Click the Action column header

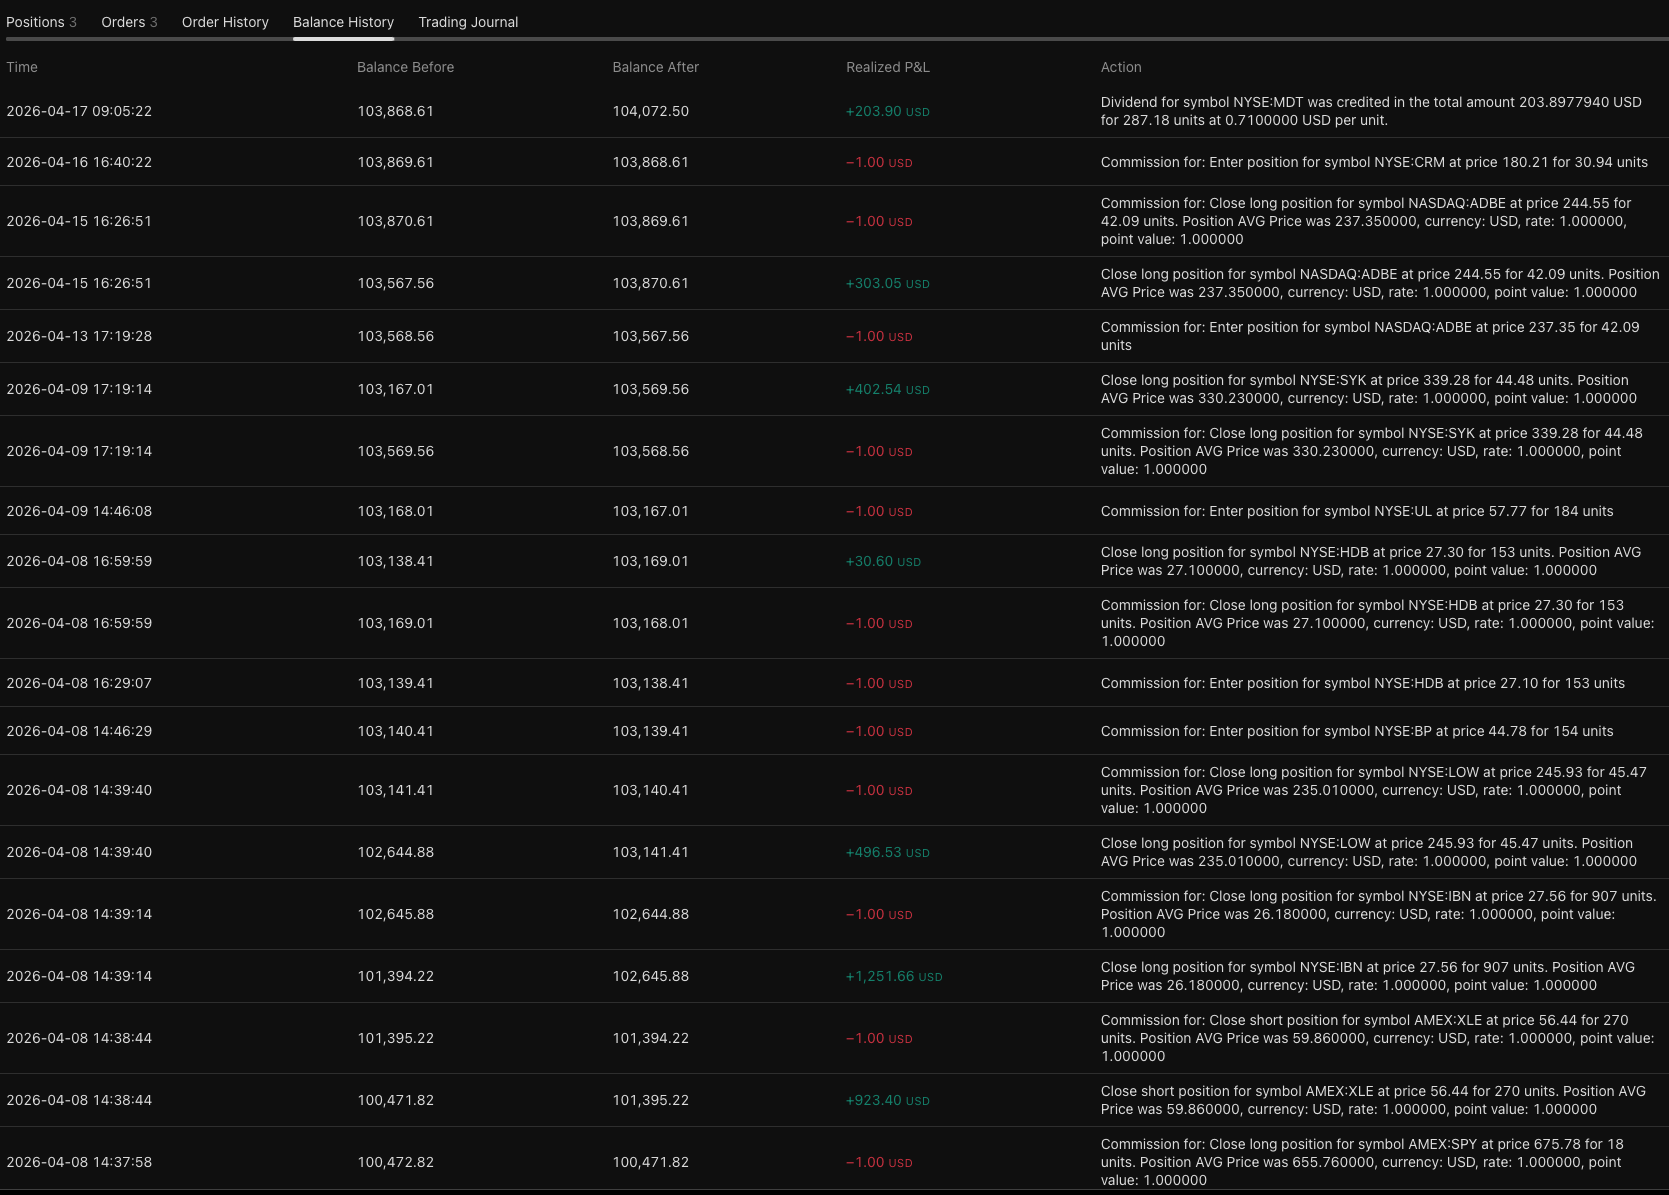point(1121,67)
